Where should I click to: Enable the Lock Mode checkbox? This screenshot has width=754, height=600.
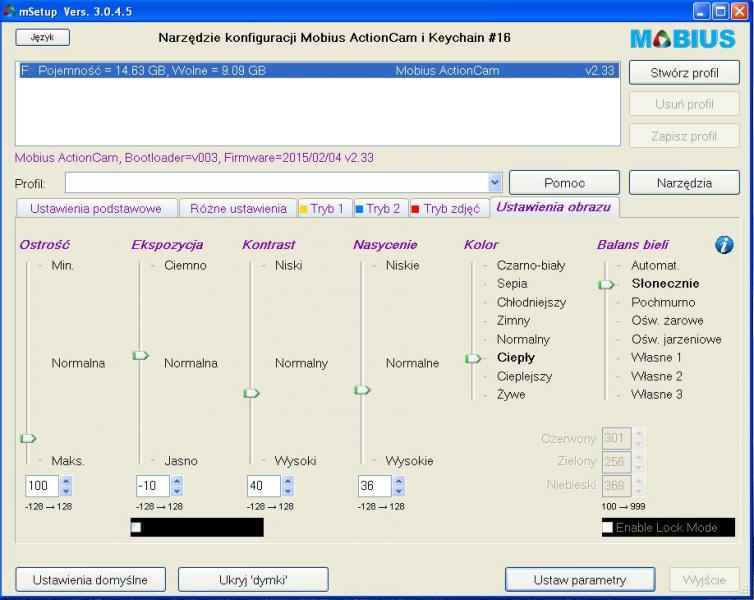(x=608, y=527)
